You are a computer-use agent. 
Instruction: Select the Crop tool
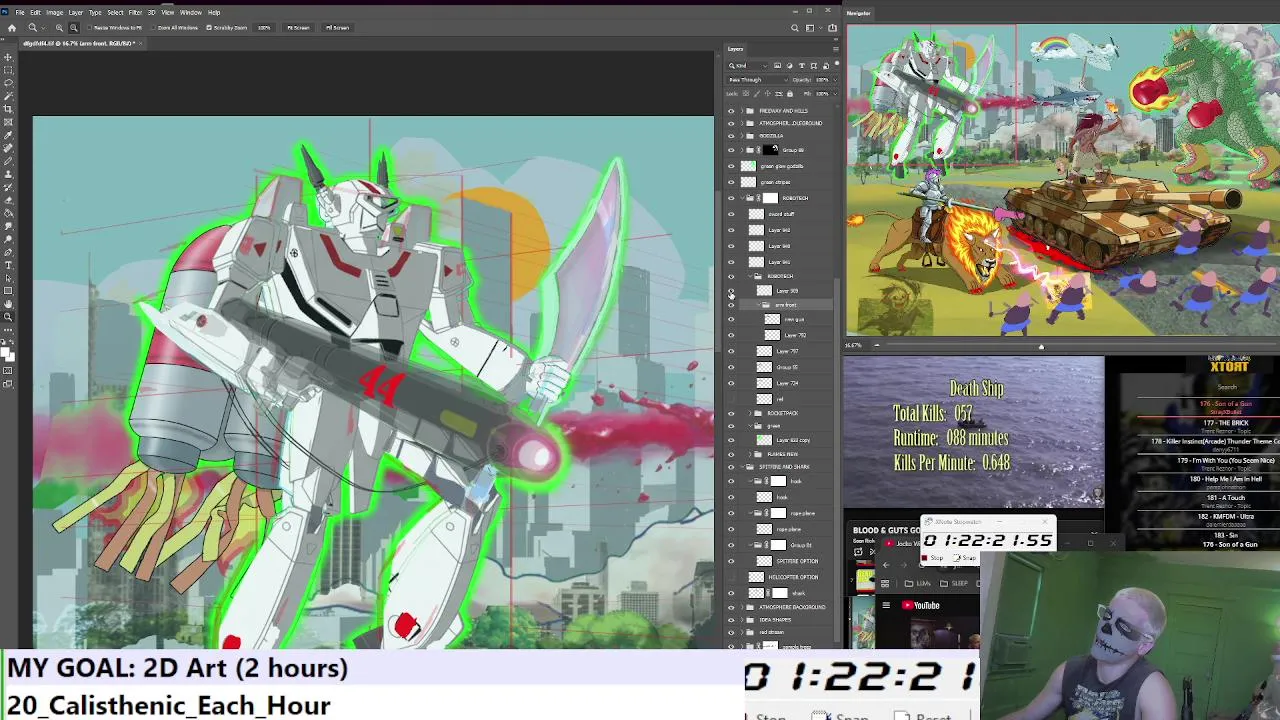click(8, 109)
